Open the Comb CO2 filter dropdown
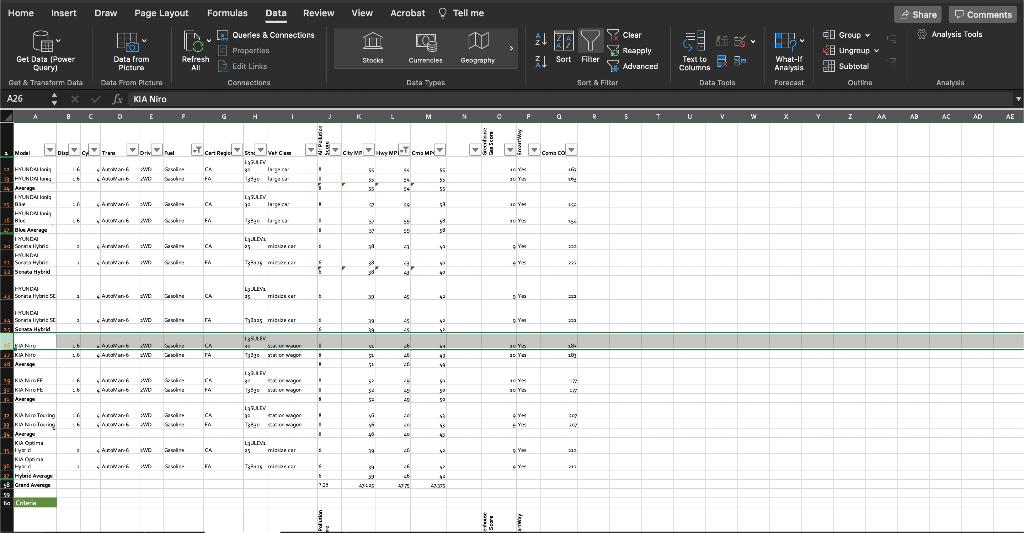 pos(571,150)
